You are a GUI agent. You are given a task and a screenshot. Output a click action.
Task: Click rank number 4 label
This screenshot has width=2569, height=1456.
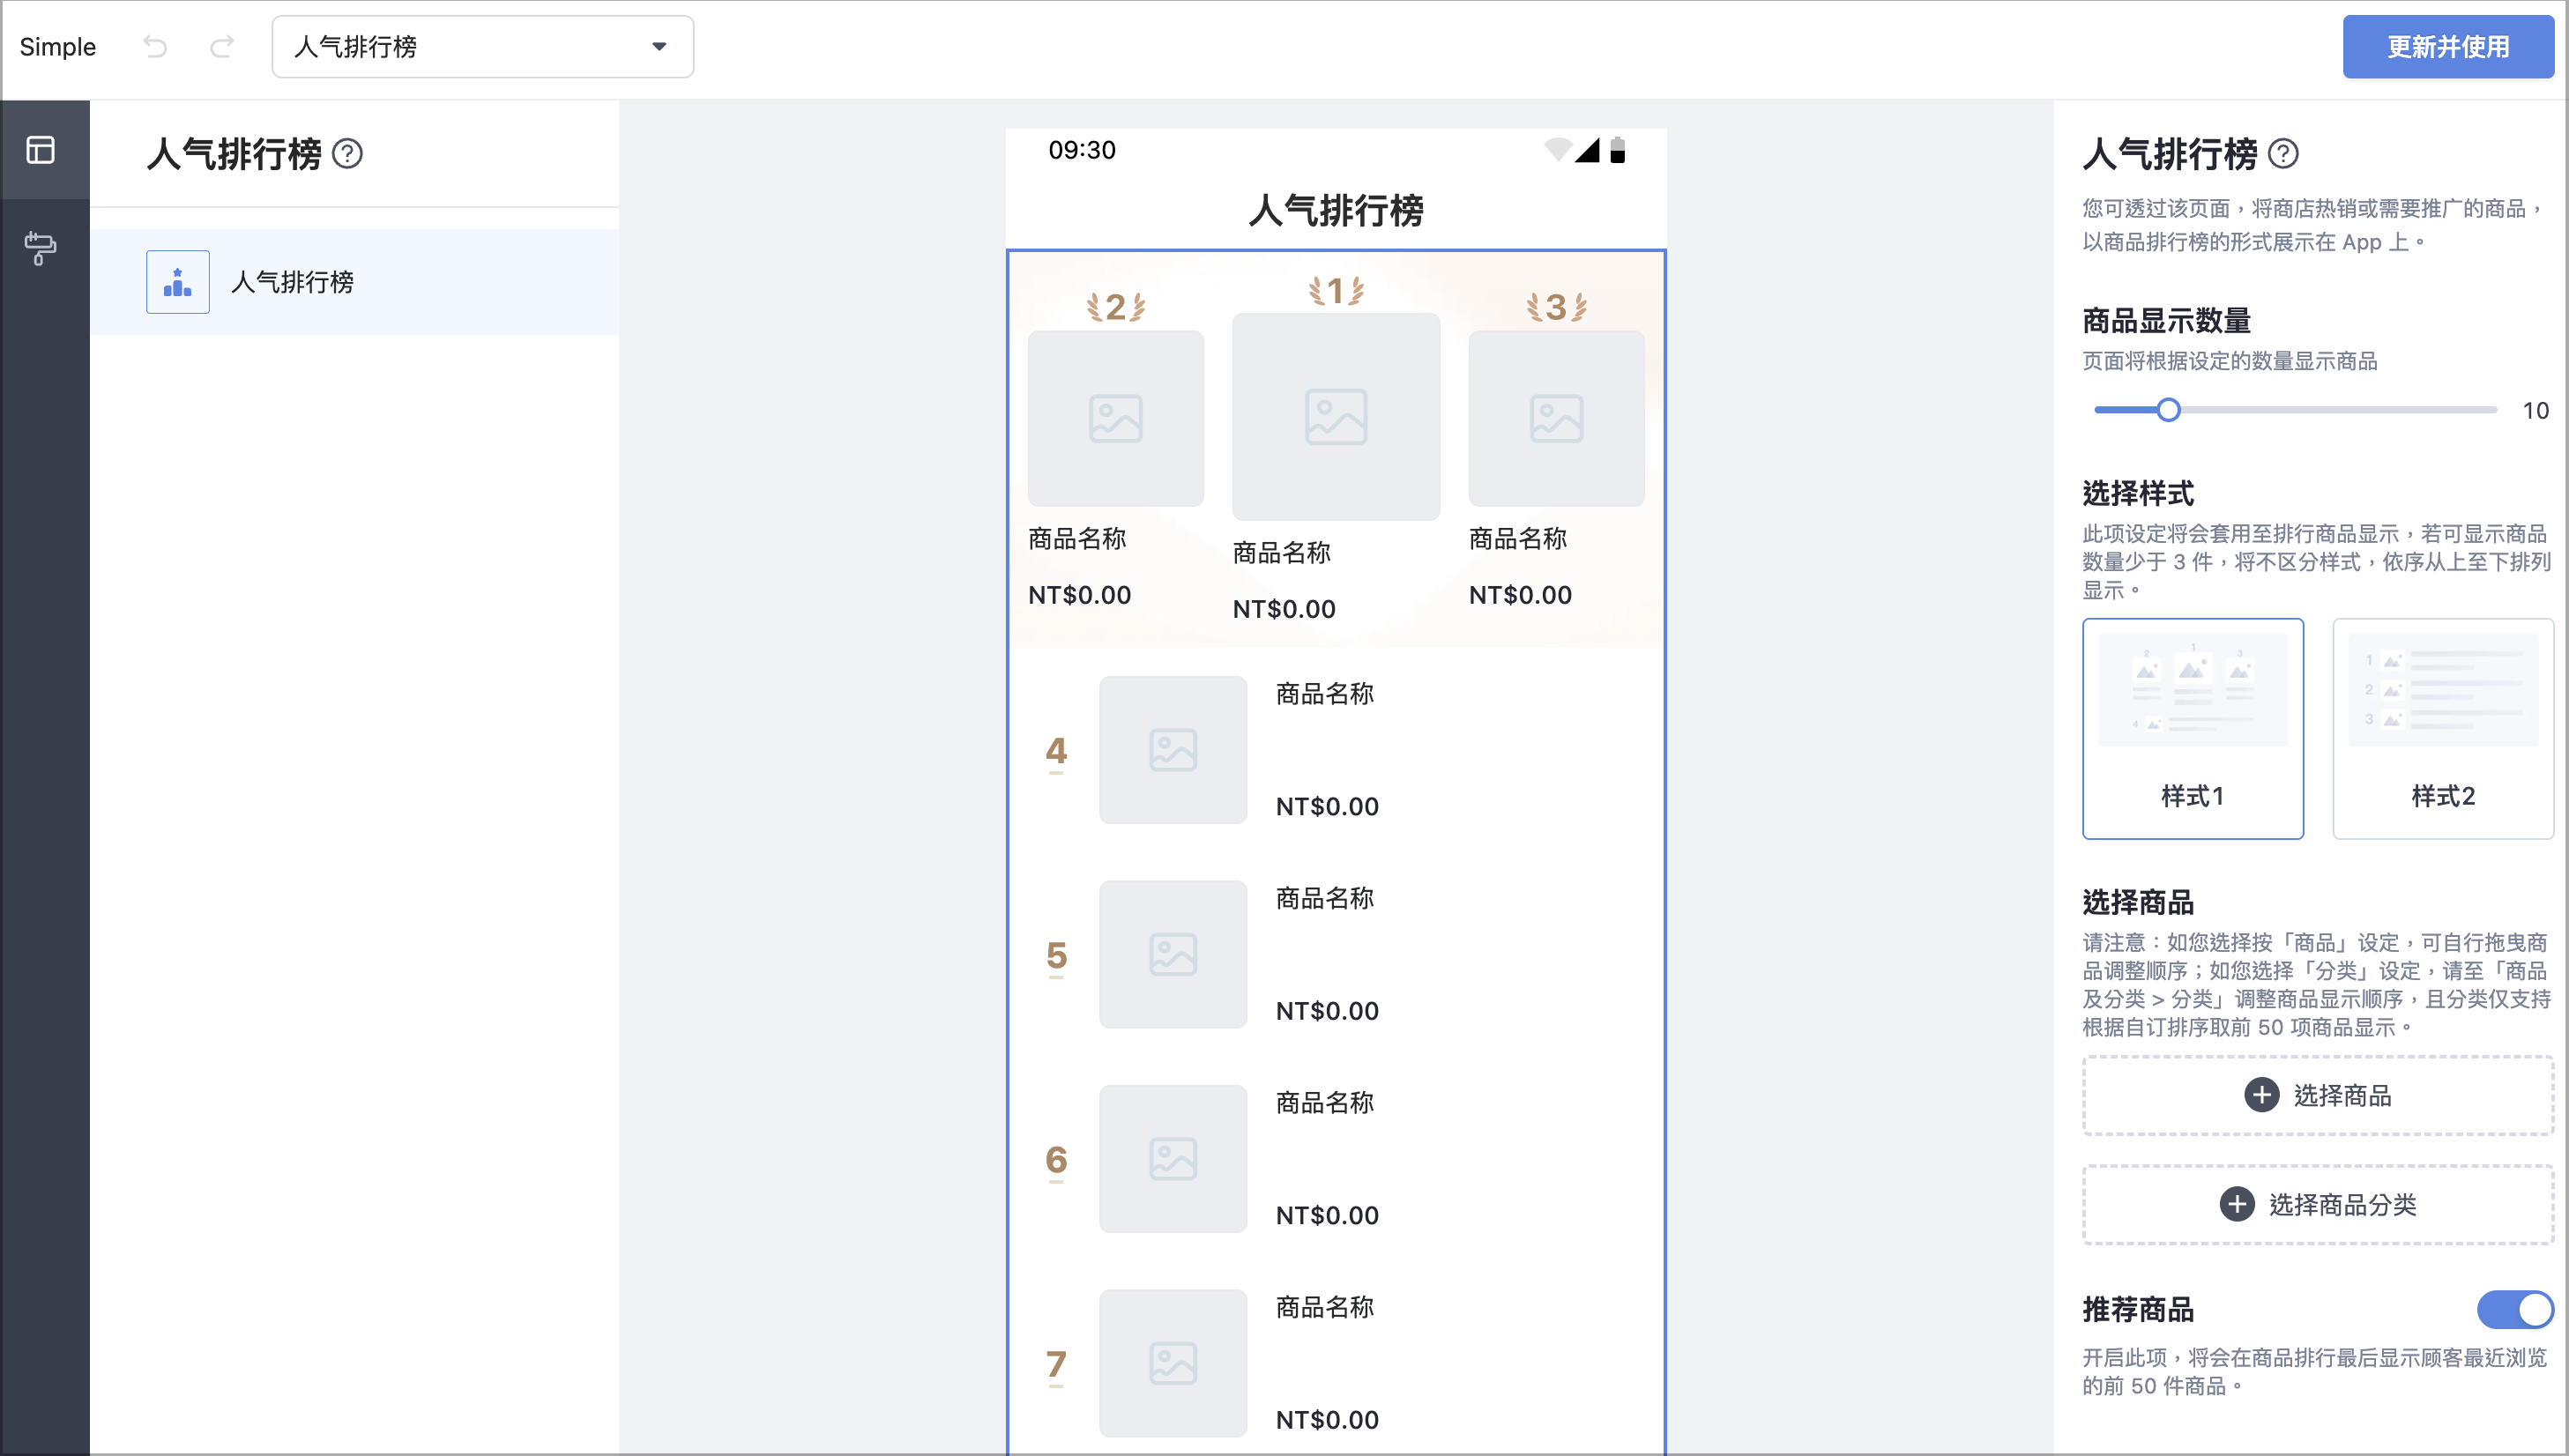(x=1056, y=751)
